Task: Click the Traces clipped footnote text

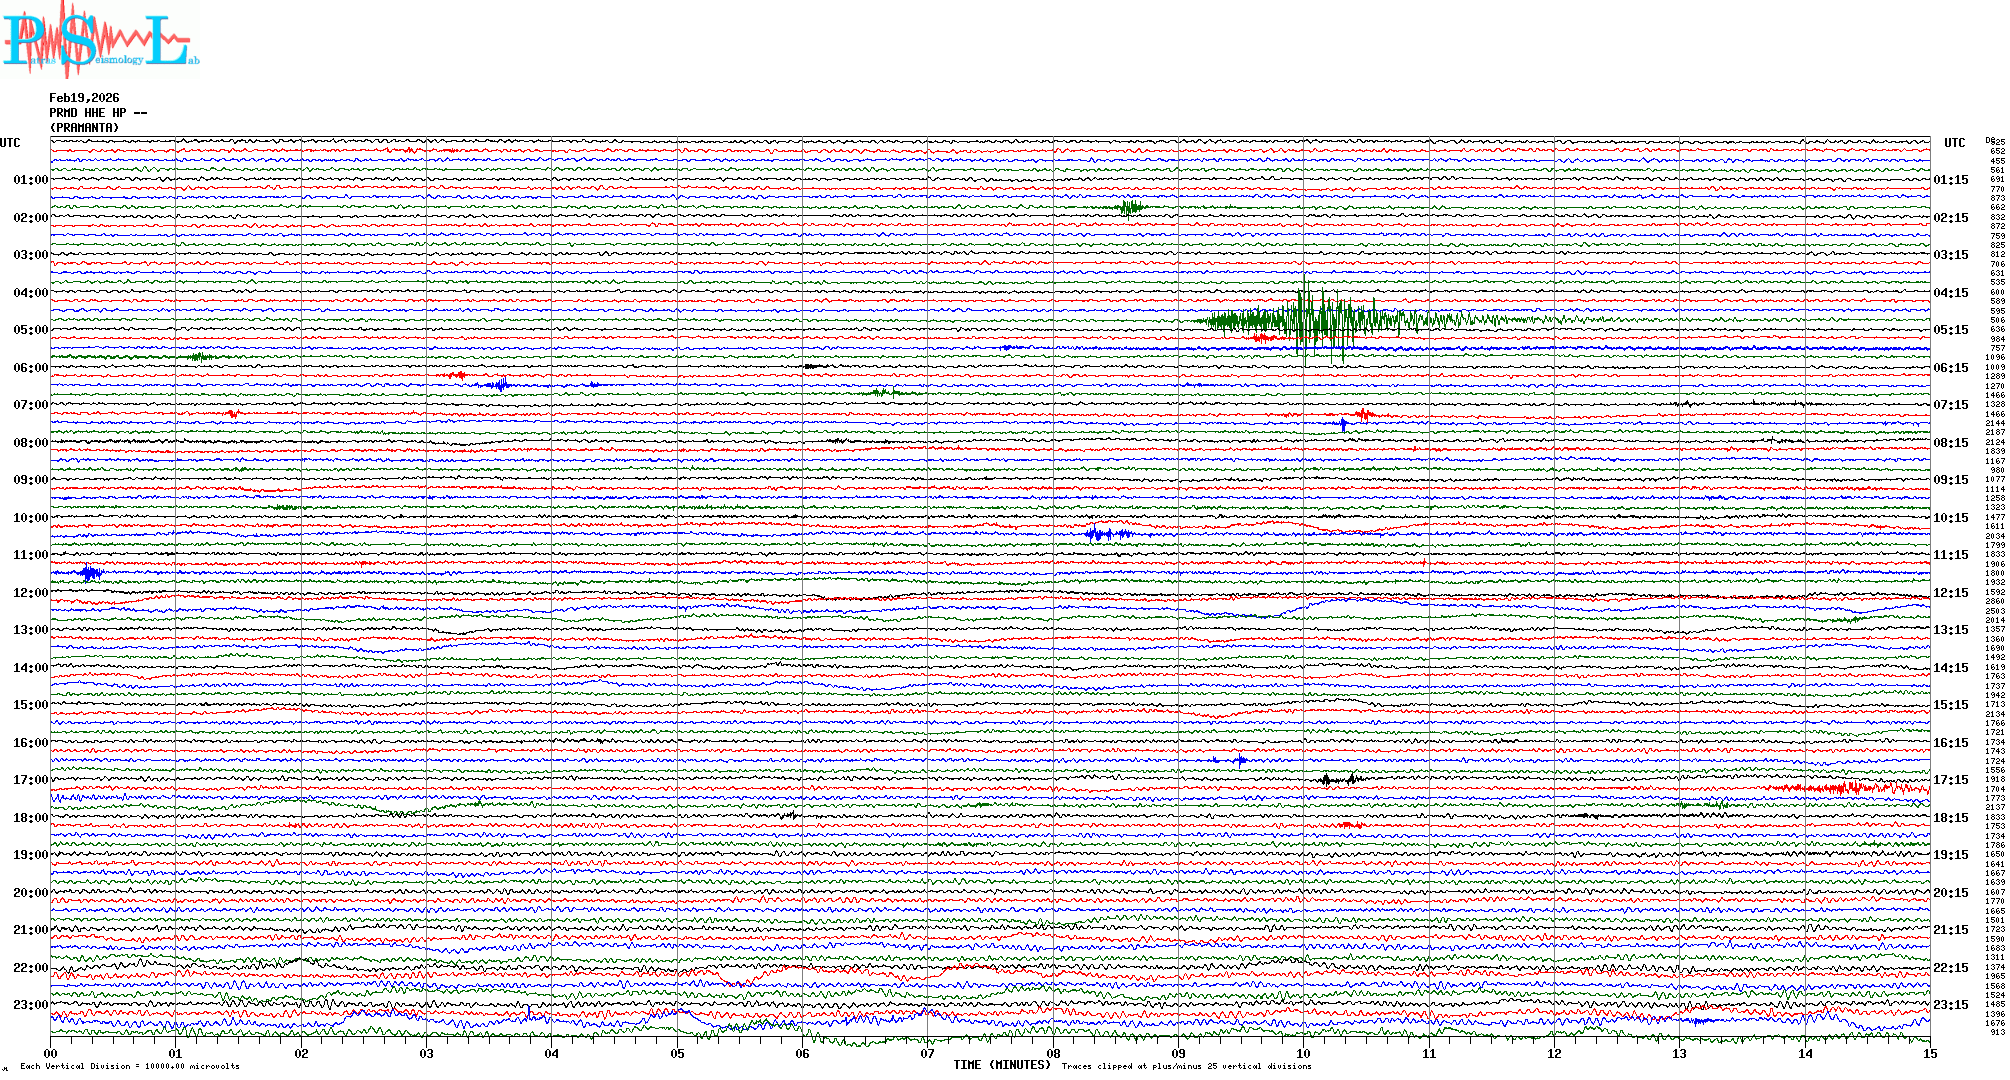Action: (x=1186, y=1066)
